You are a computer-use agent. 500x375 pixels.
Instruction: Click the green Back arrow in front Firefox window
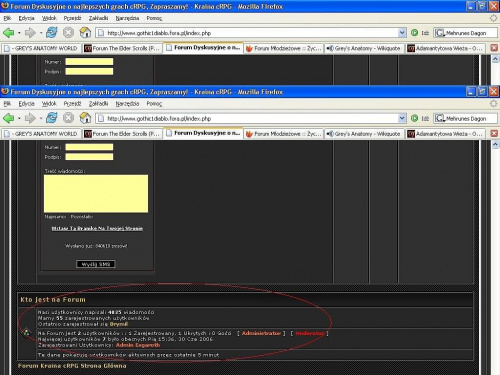coord(9,118)
